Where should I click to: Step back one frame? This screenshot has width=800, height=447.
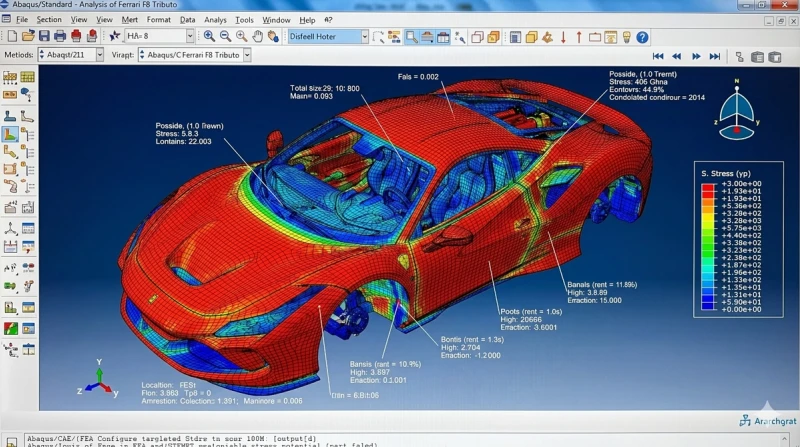677,56
